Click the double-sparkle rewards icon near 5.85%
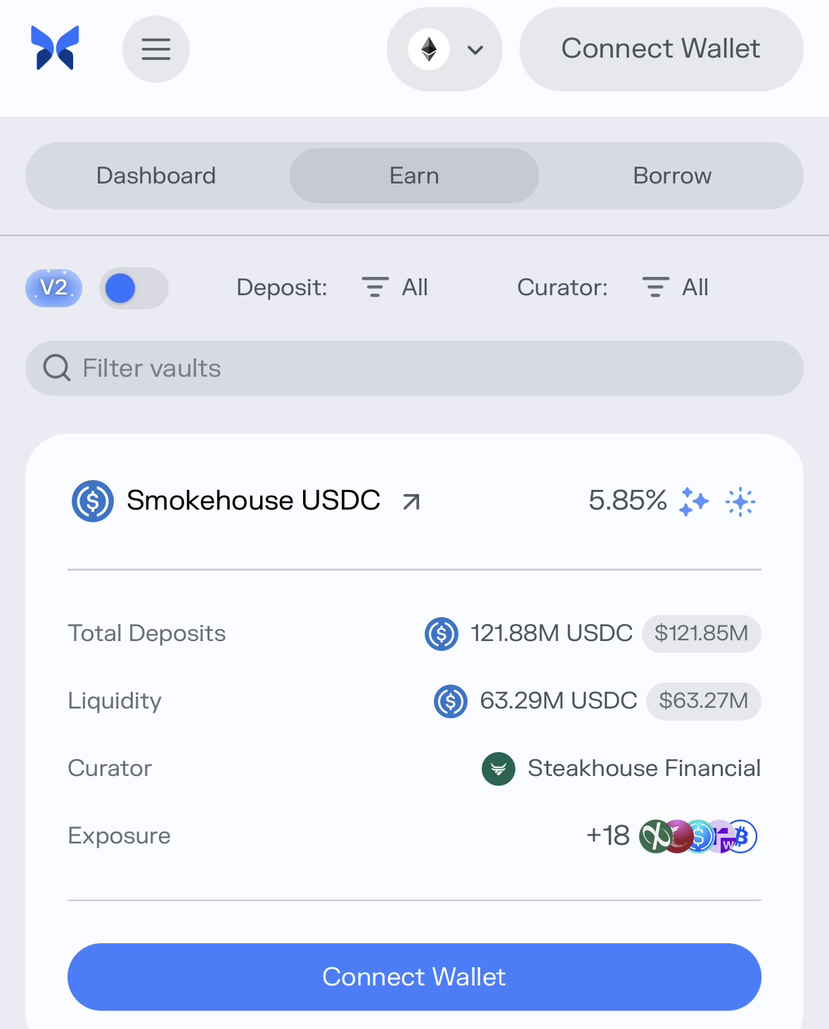The width and height of the screenshot is (829, 1029). [x=694, y=502]
